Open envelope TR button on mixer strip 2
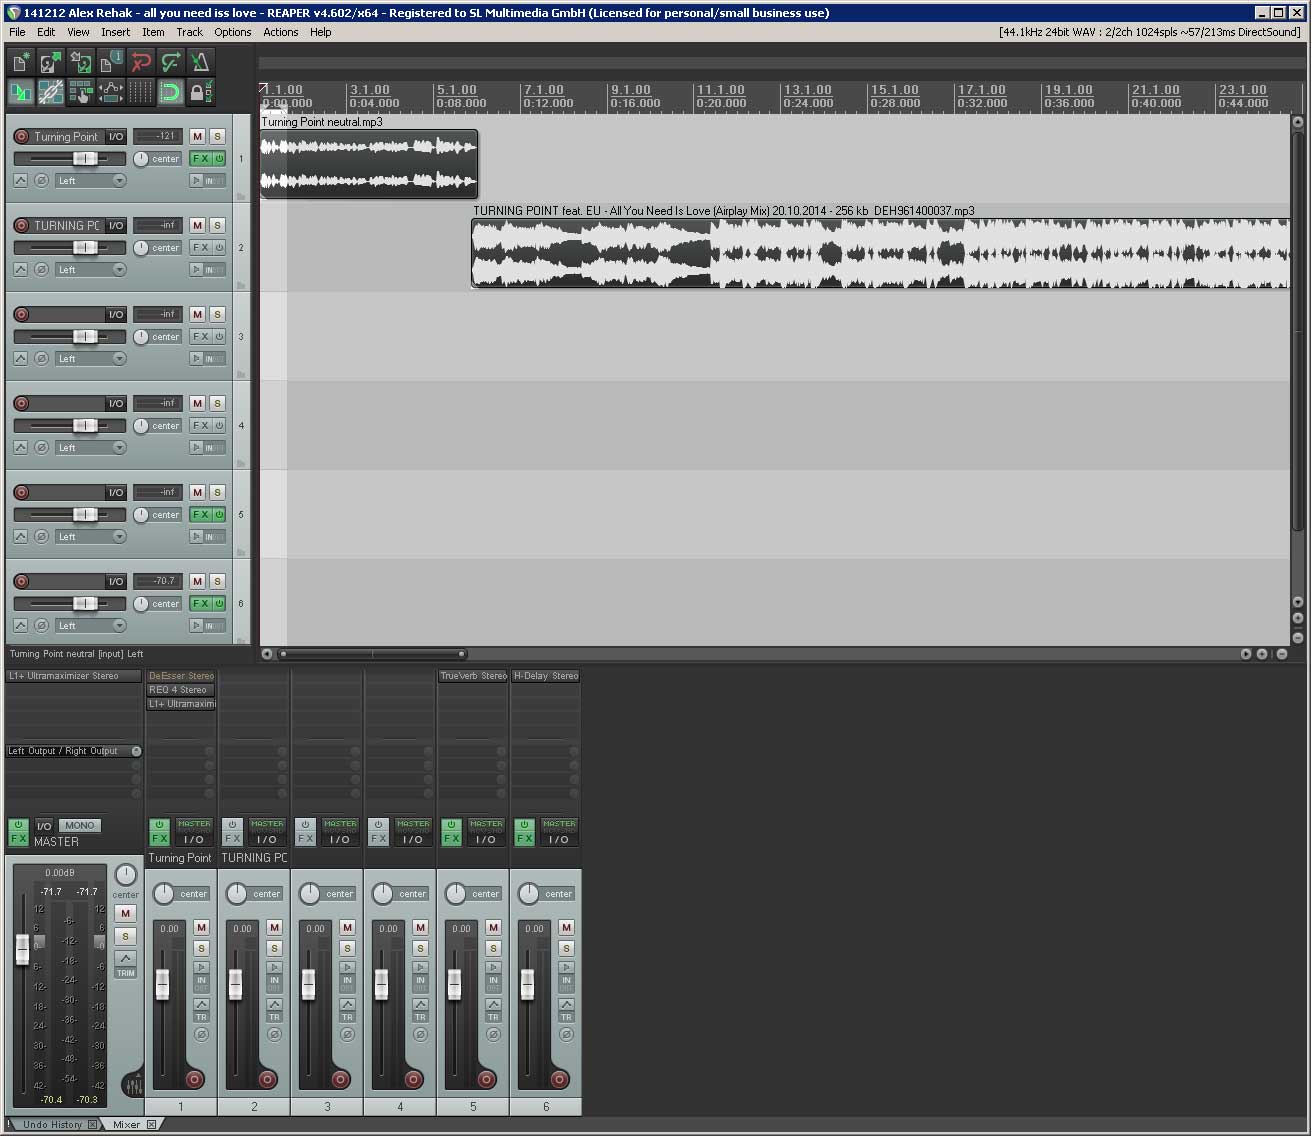1311x1136 pixels. click(x=274, y=1016)
